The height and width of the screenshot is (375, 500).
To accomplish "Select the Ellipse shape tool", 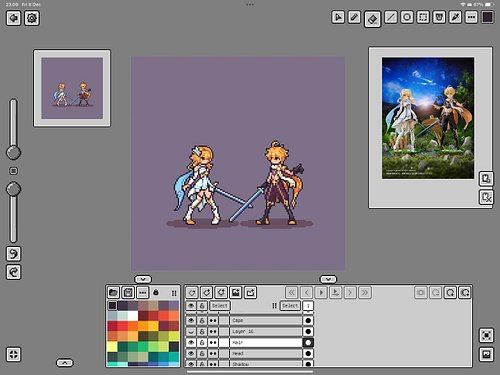I will tap(407, 17).
